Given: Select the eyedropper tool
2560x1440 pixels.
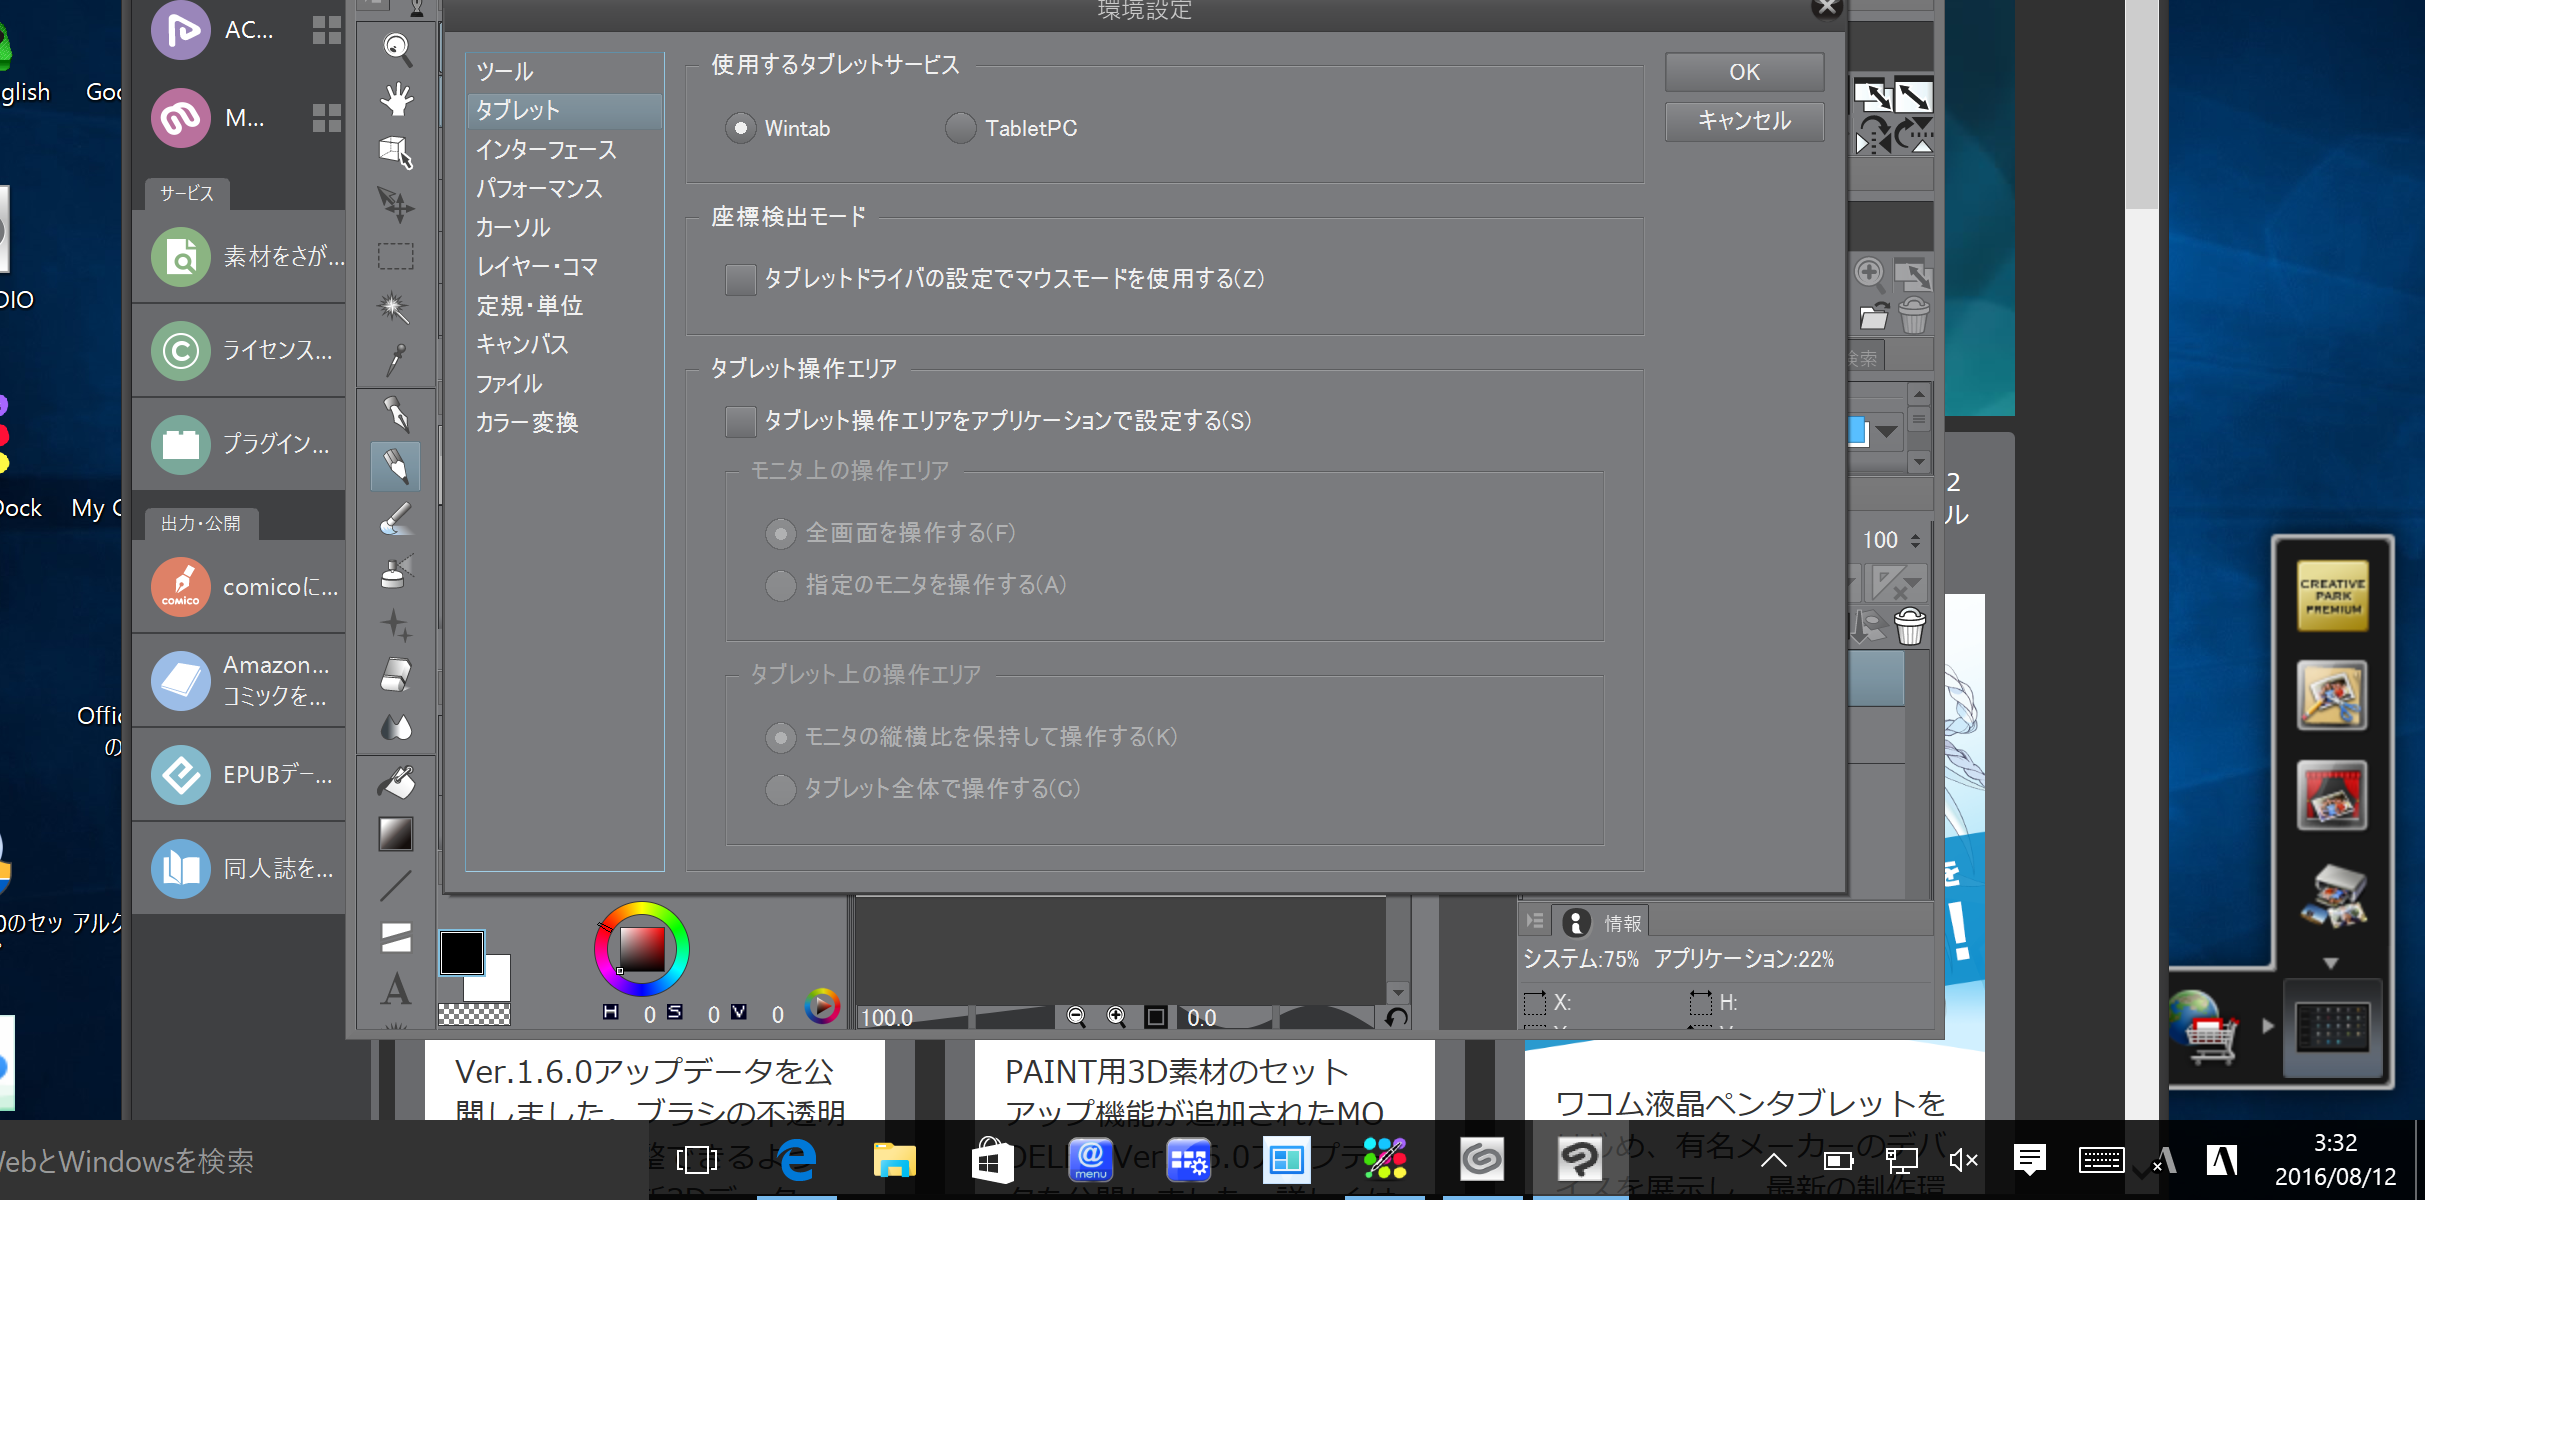Looking at the screenshot, I should pyautogui.click(x=396, y=360).
